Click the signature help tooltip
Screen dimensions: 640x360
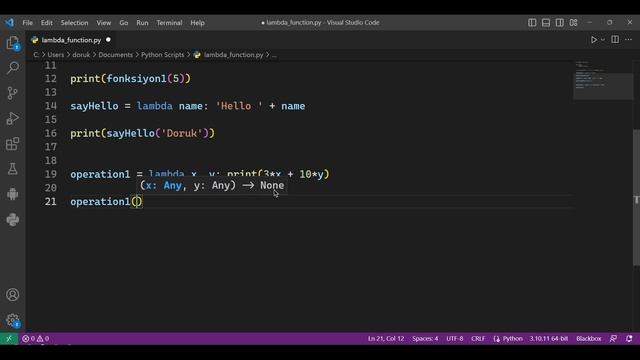[211, 185]
